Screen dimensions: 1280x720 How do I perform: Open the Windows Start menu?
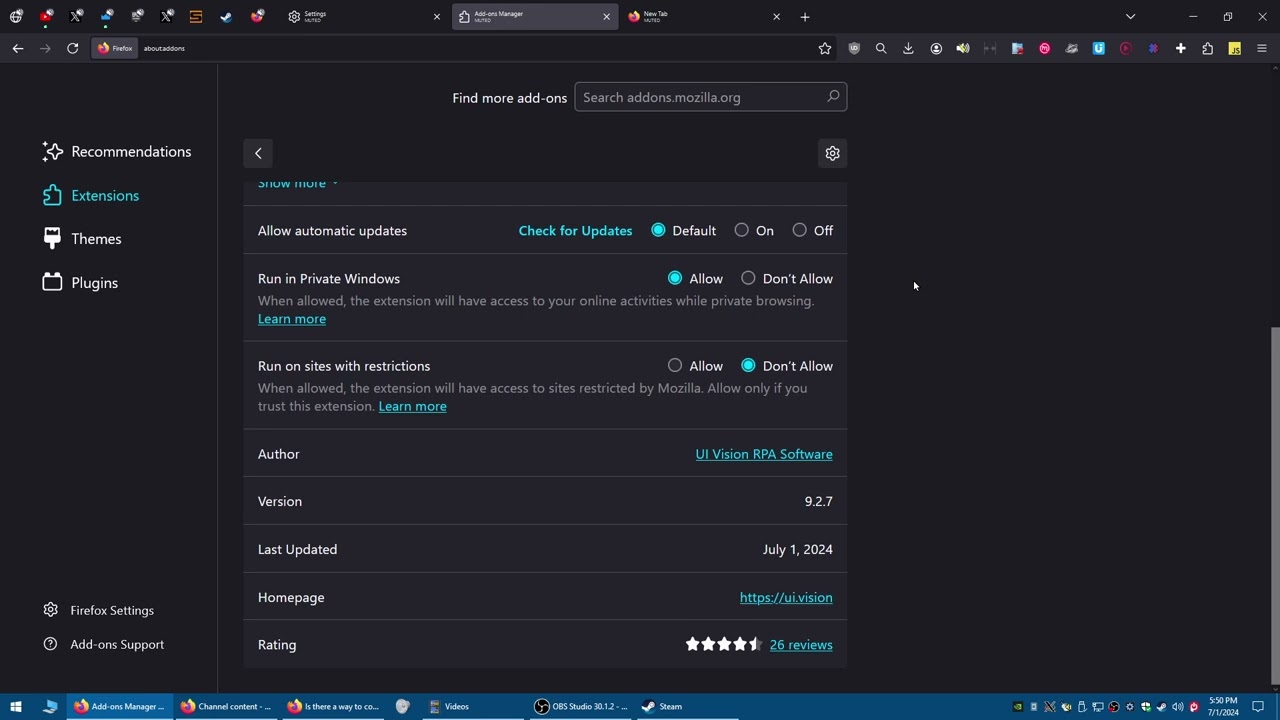coord(16,706)
